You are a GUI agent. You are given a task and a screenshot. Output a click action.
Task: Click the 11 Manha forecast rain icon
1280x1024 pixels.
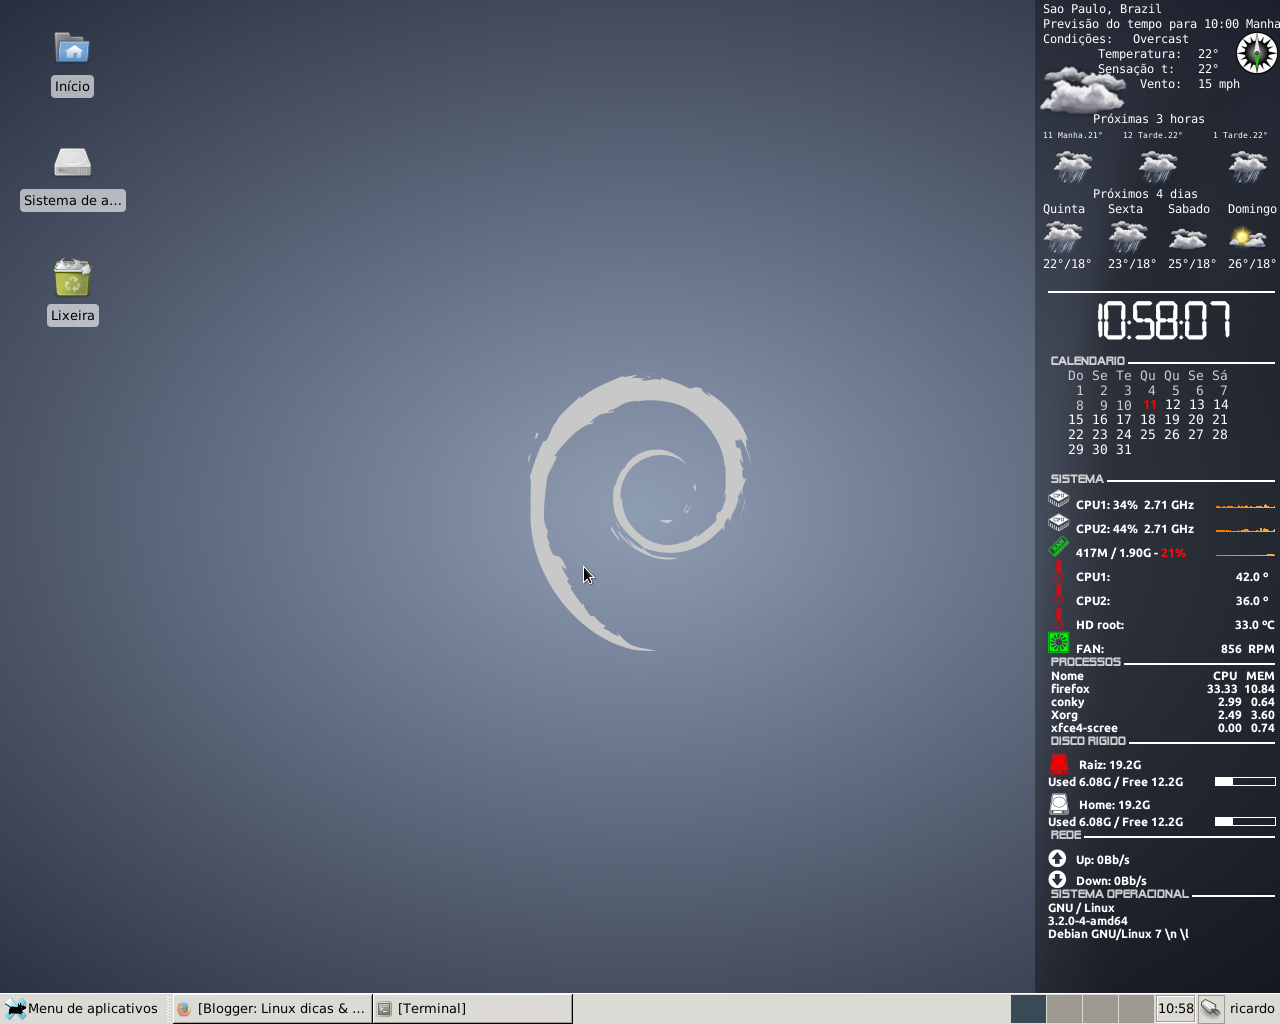click(1072, 165)
